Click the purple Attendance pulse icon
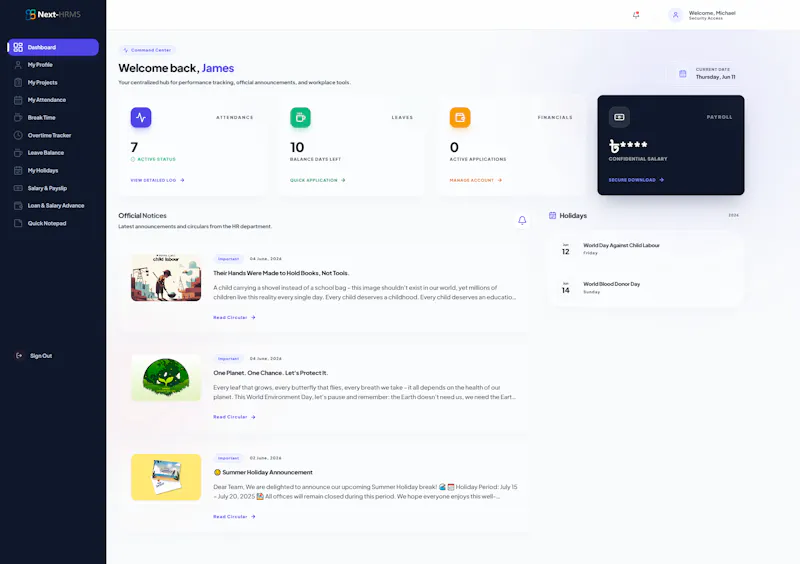 click(141, 117)
